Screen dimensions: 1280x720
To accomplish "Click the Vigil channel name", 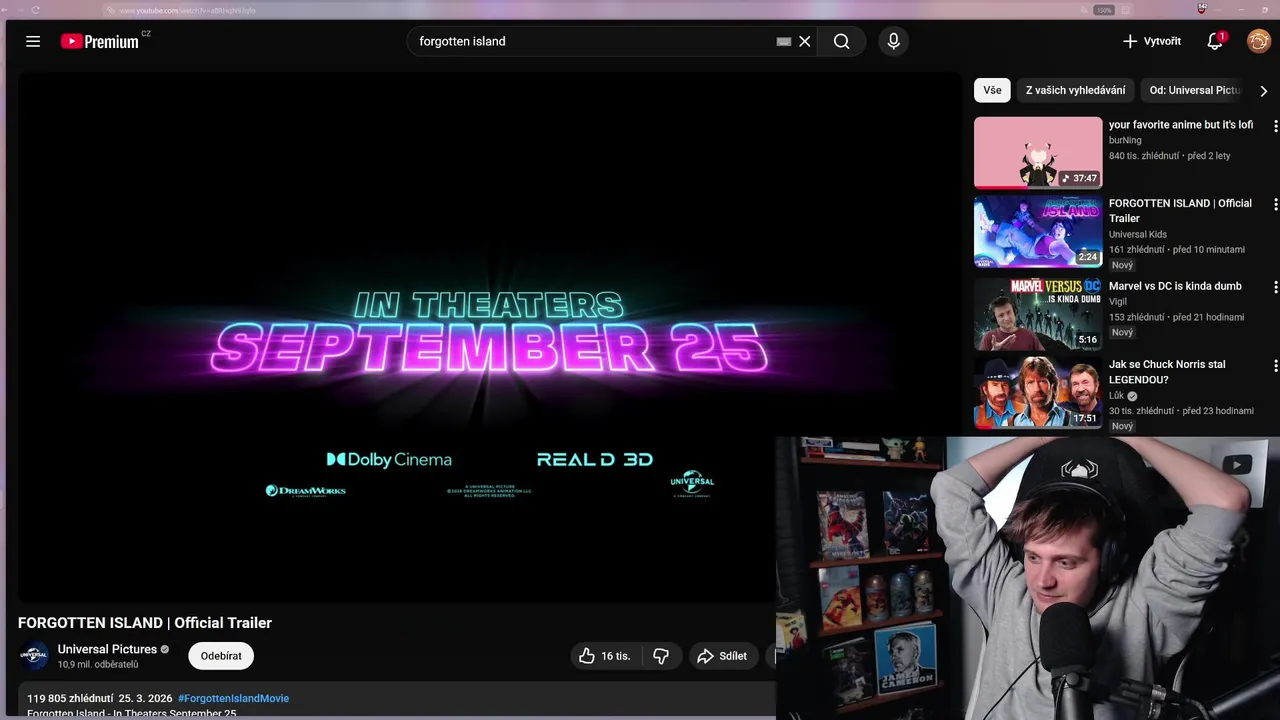I will [x=1118, y=301].
